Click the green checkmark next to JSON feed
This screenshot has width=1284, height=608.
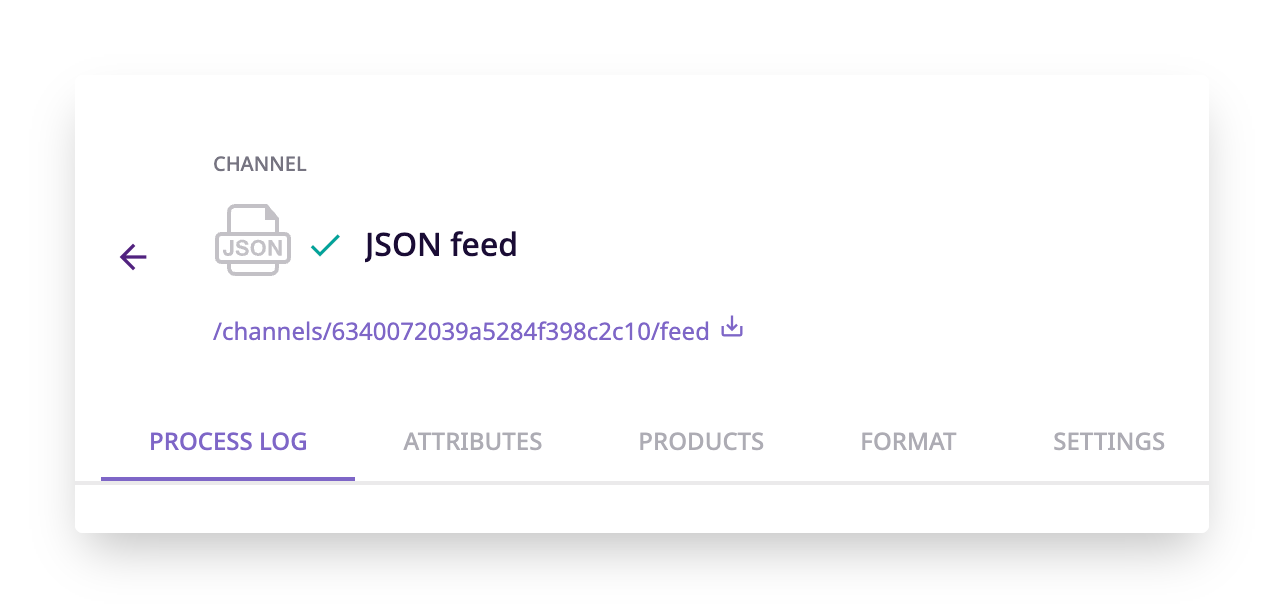coord(325,245)
